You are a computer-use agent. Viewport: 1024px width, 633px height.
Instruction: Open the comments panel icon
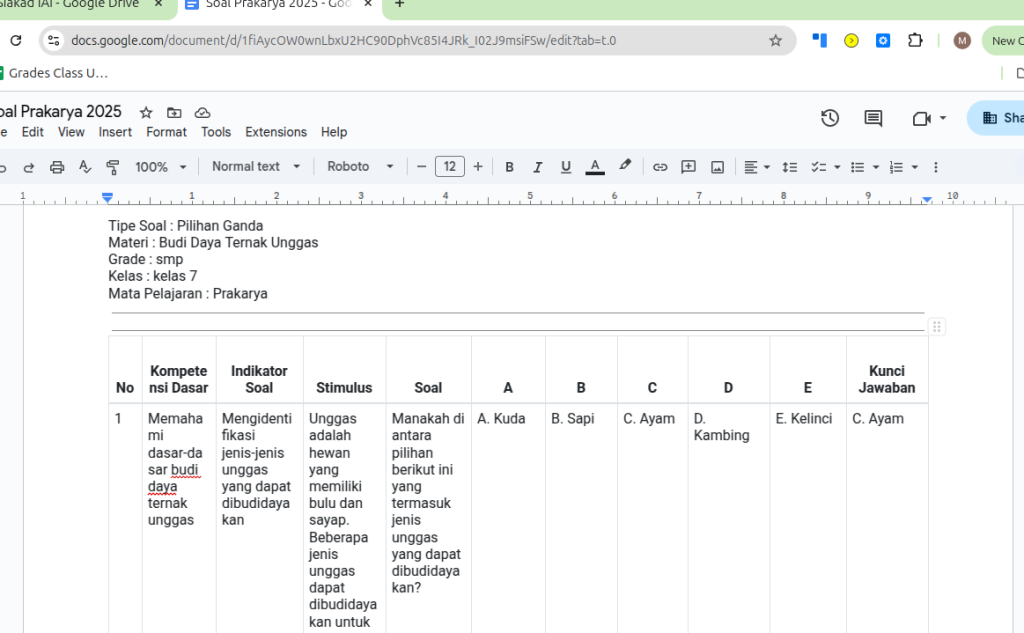tap(873, 118)
